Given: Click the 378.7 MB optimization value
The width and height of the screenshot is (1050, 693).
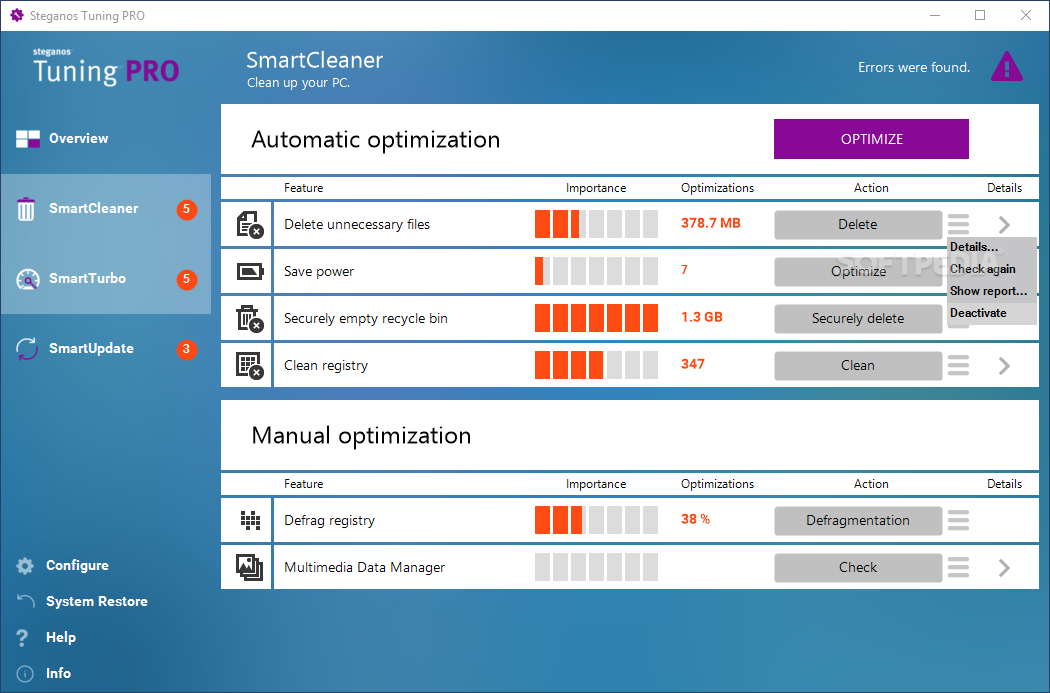Looking at the screenshot, I should (x=710, y=223).
